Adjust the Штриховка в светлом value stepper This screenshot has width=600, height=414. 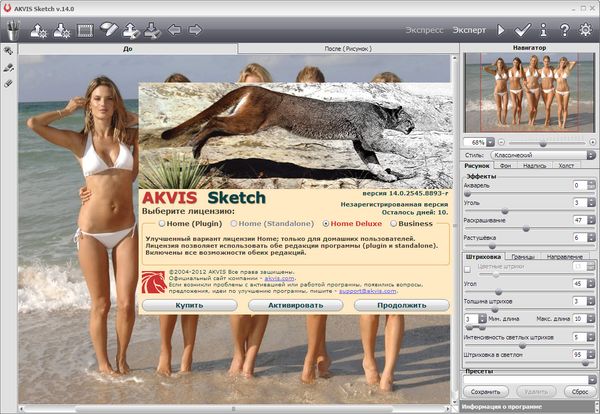pos(591,355)
